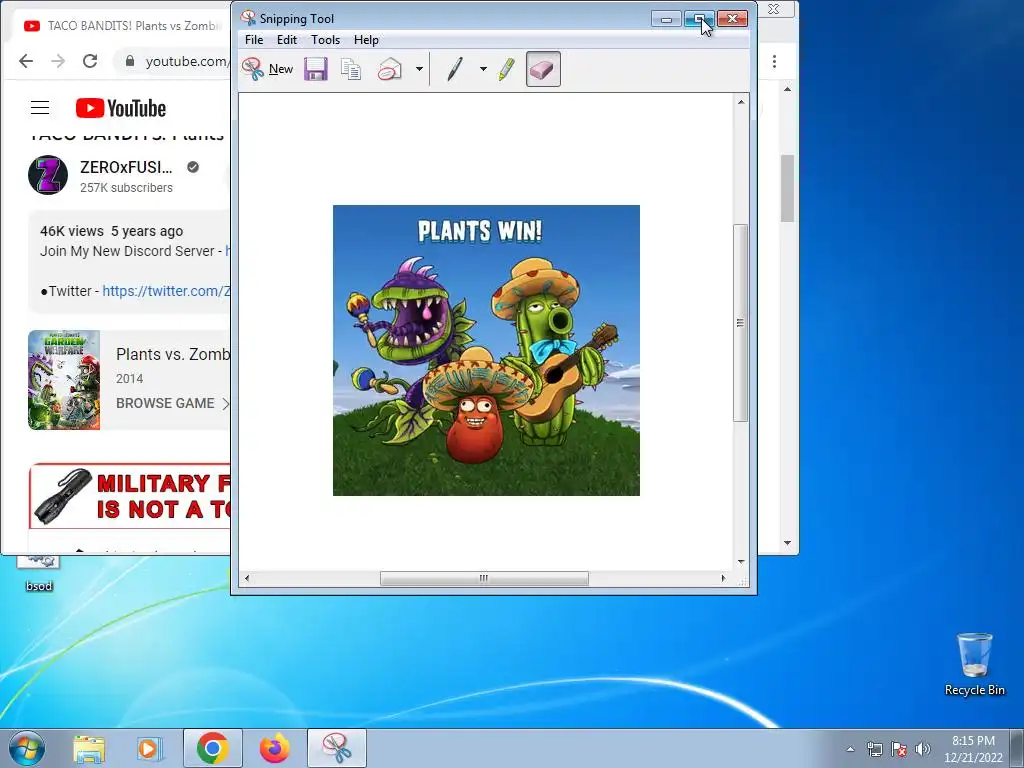Select the Pen tool in Snipping Tool
The image size is (1024, 768).
455,69
